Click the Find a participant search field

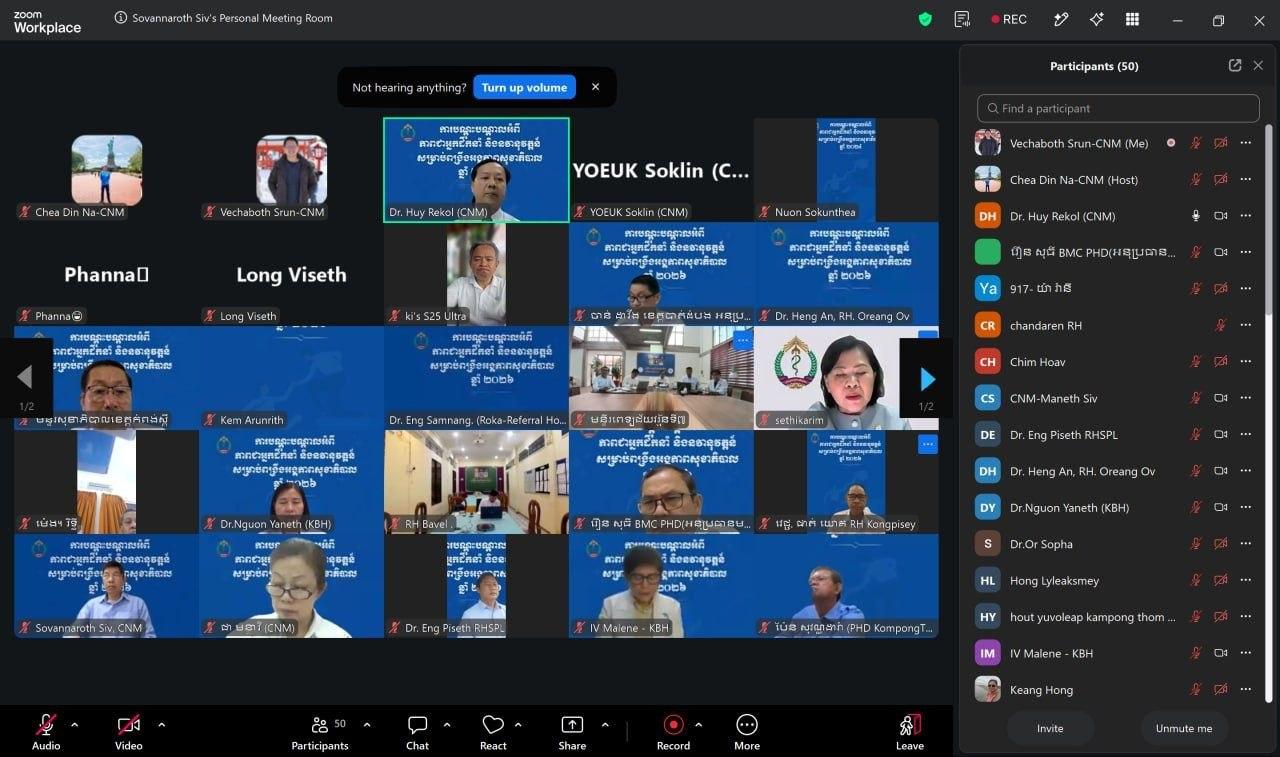coord(1118,108)
